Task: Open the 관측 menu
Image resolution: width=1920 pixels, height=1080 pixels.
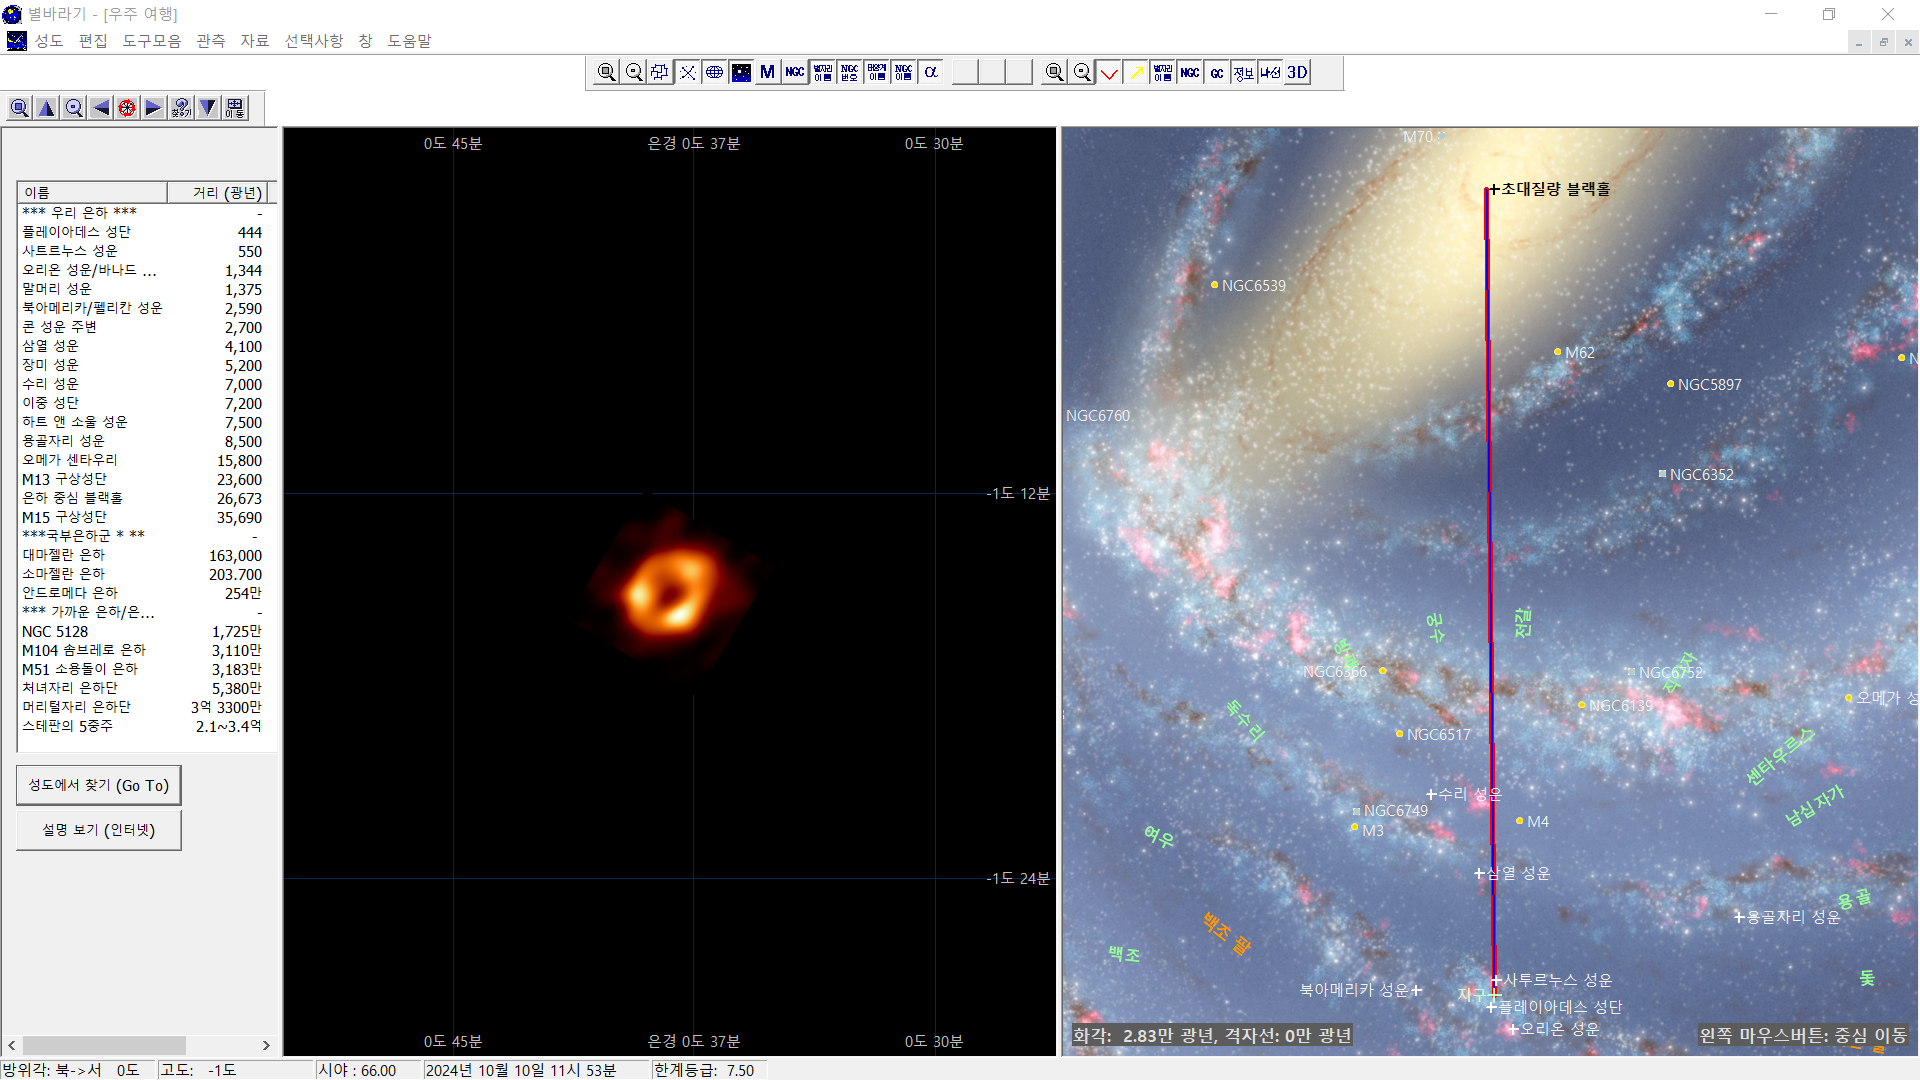Action: [211, 41]
